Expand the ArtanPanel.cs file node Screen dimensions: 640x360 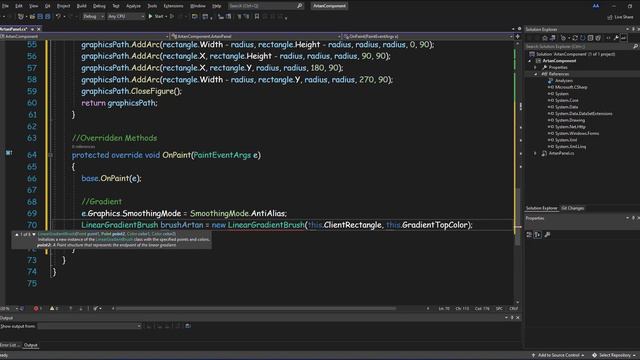536,153
